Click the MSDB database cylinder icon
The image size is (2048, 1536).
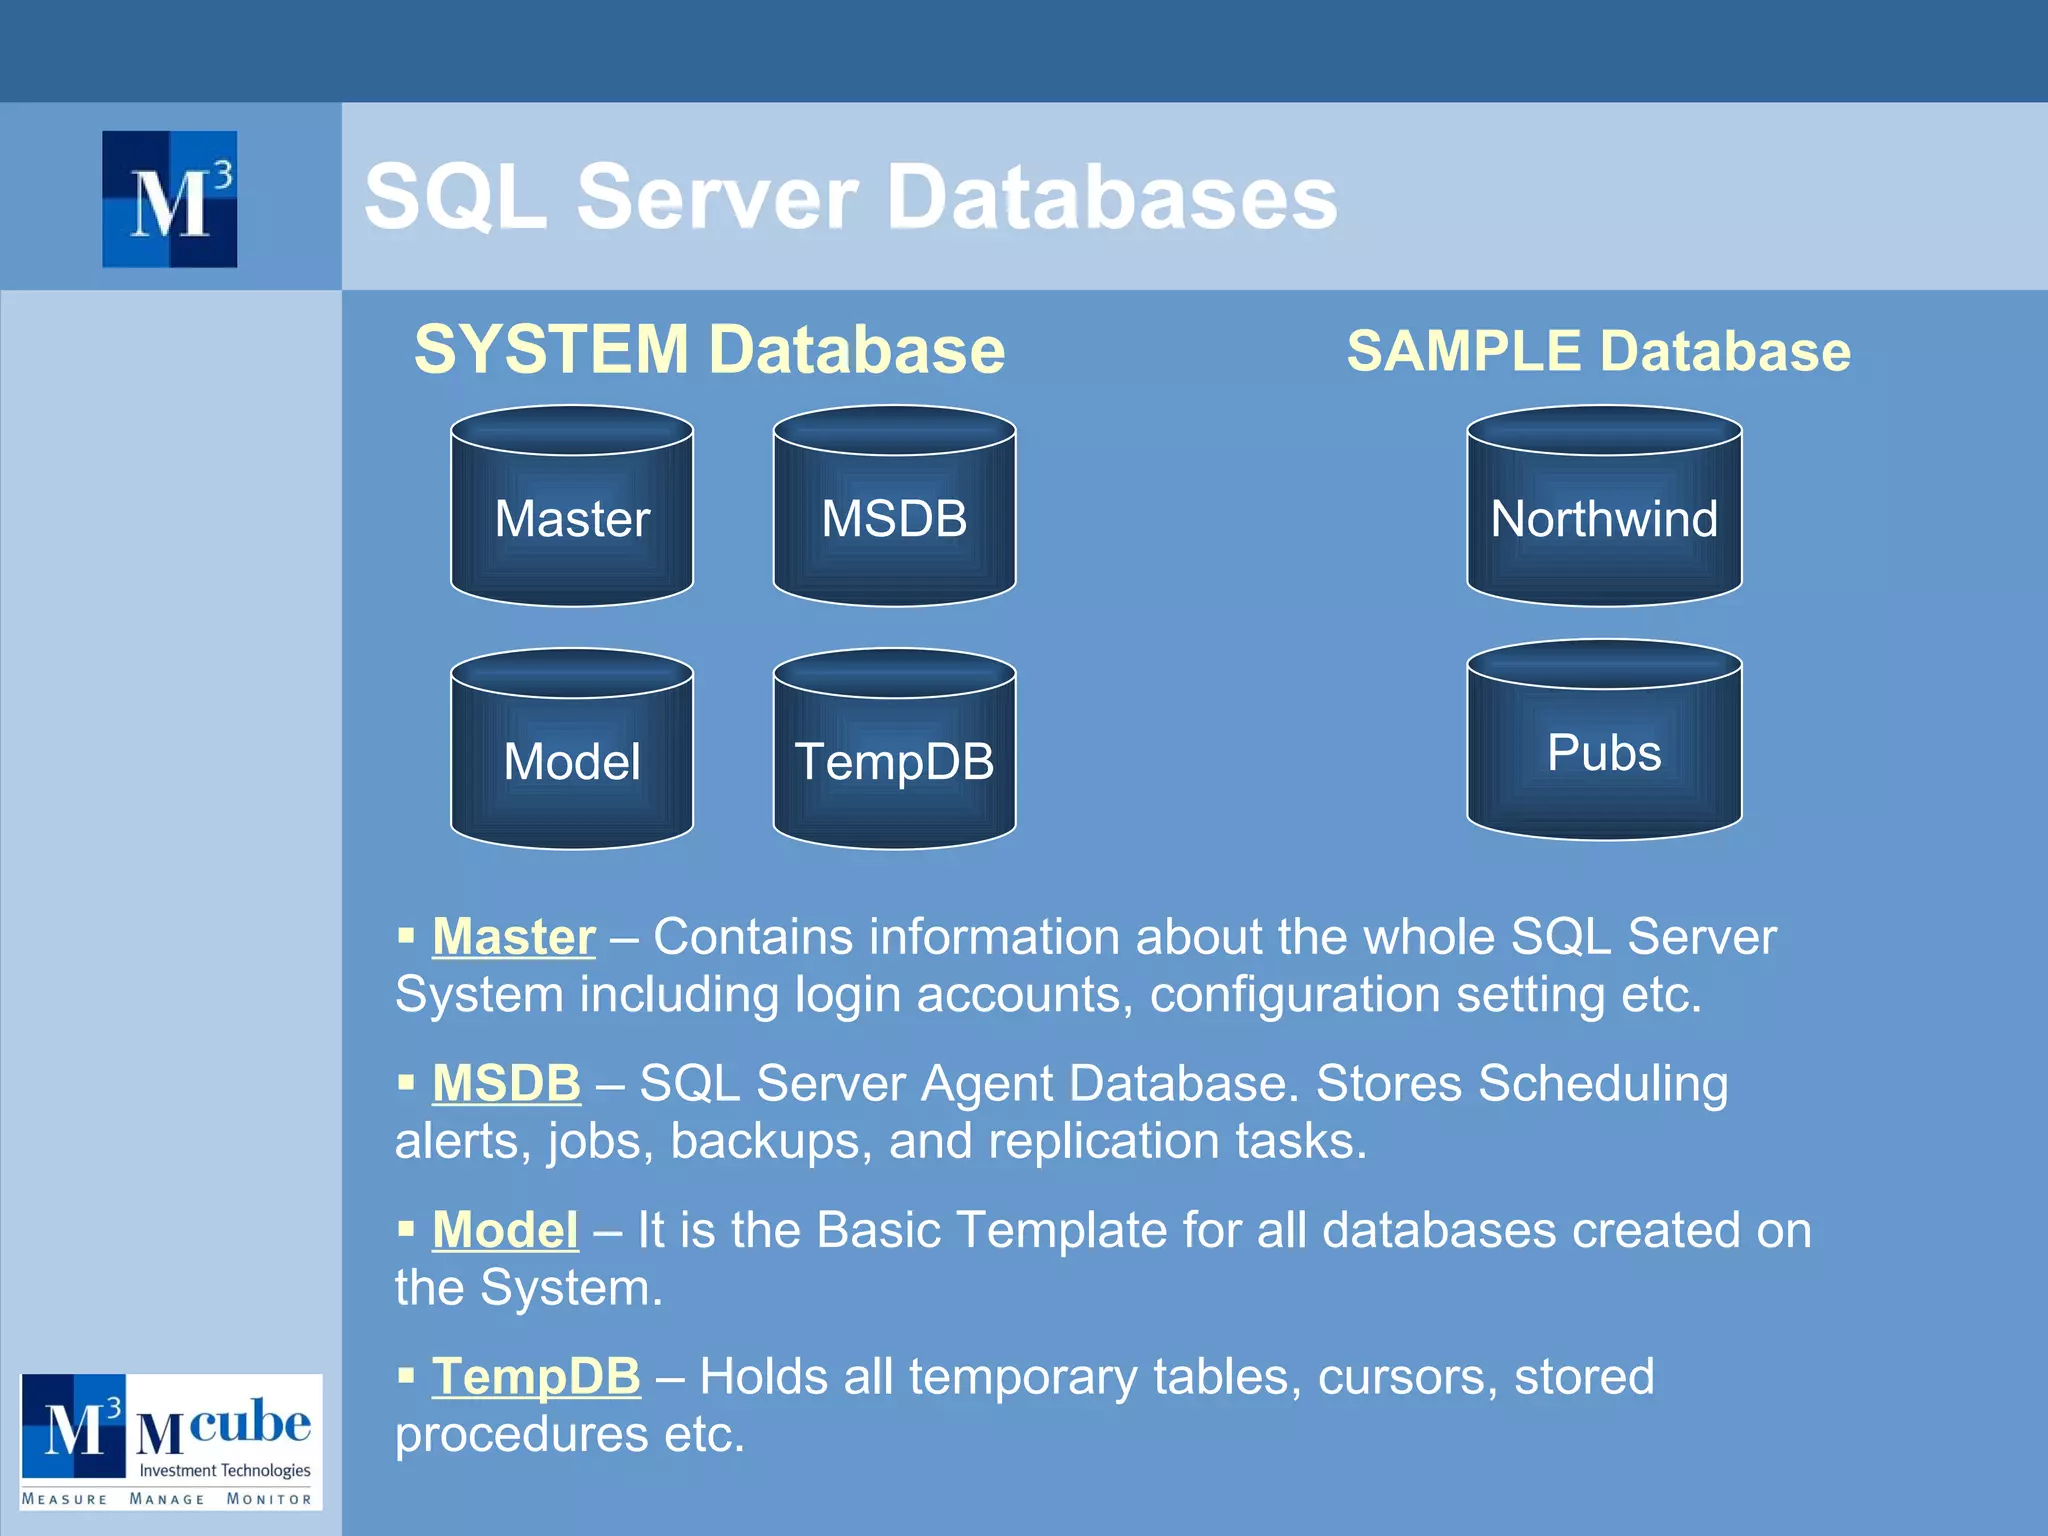[x=894, y=506]
